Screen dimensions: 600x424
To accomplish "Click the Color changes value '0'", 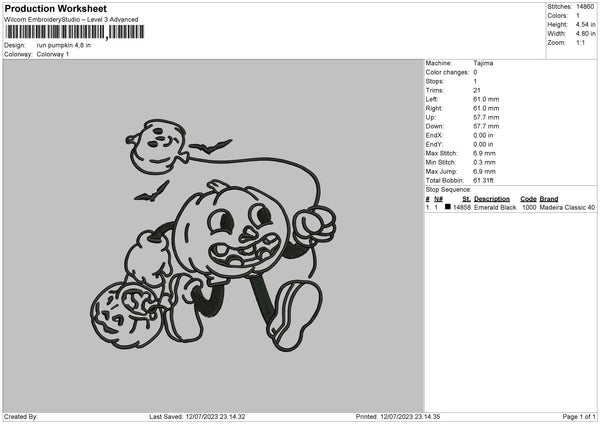I will 475,72.
